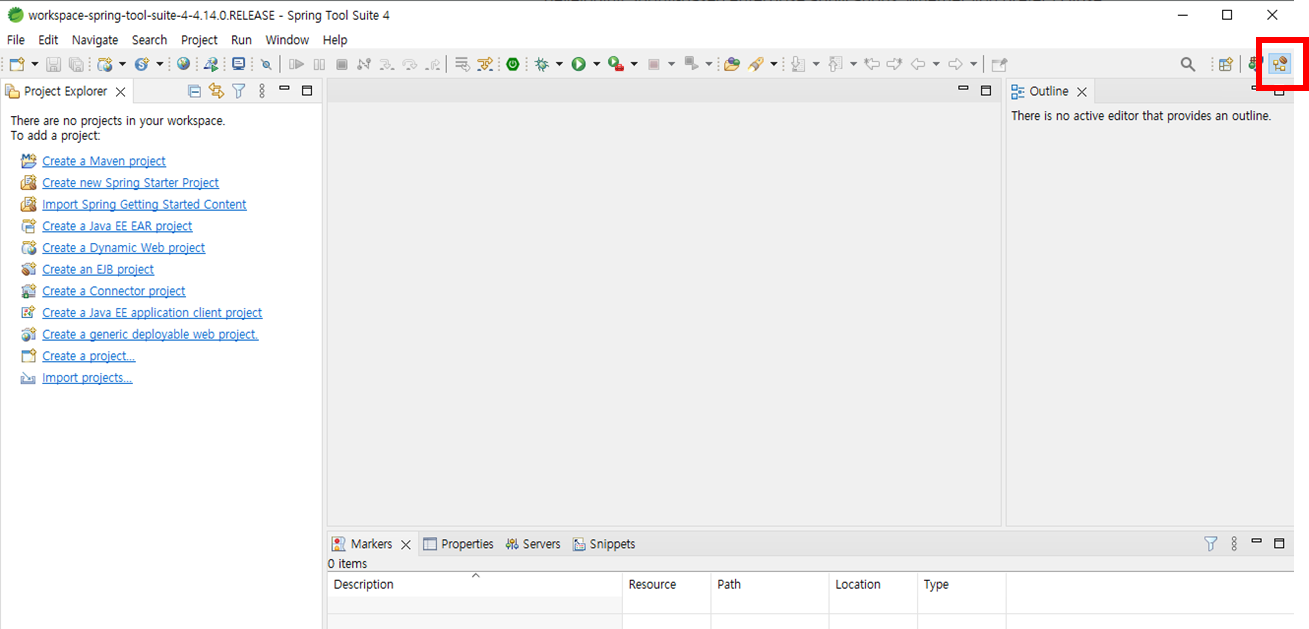Click Create a Connector project link

(x=114, y=291)
